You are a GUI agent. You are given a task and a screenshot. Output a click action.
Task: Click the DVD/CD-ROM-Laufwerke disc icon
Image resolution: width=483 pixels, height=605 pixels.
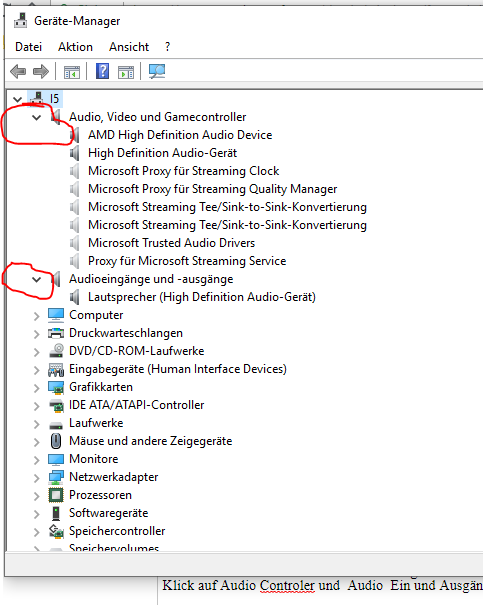pos(56,350)
